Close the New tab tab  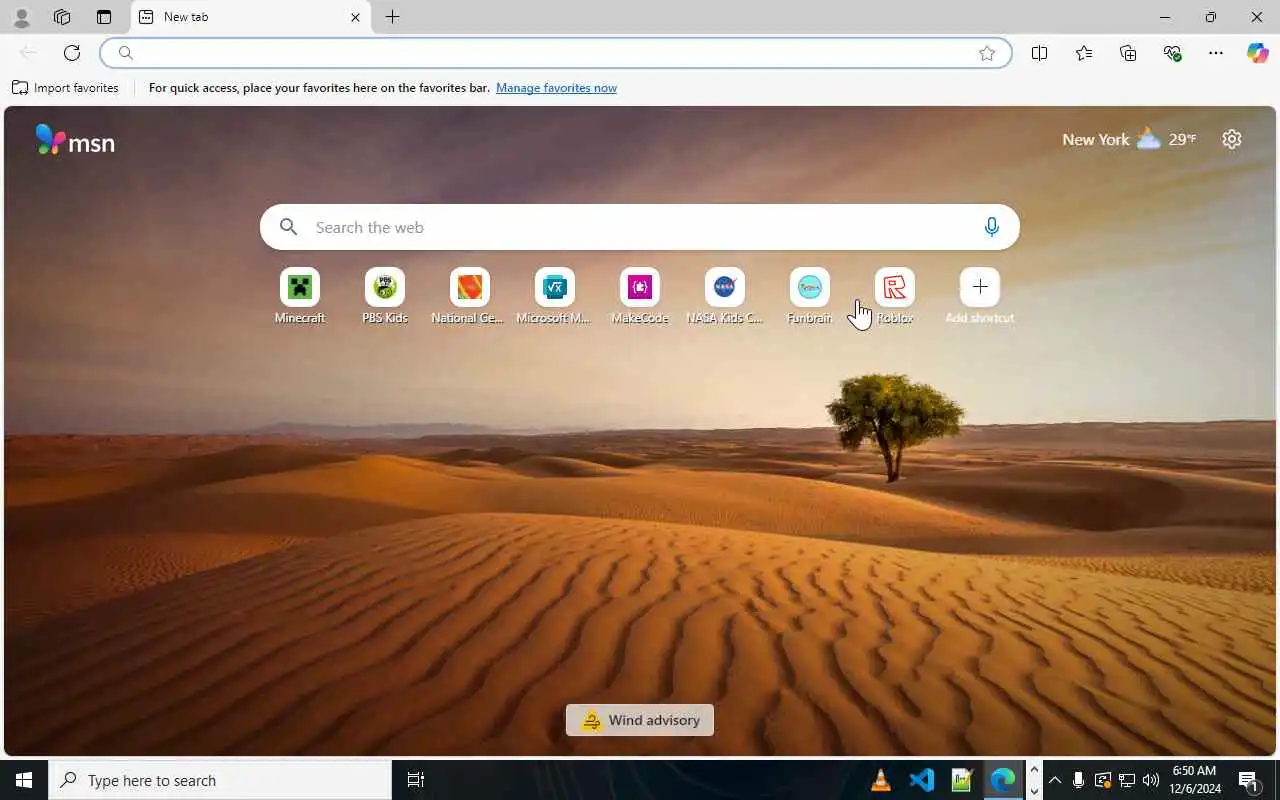(x=355, y=17)
